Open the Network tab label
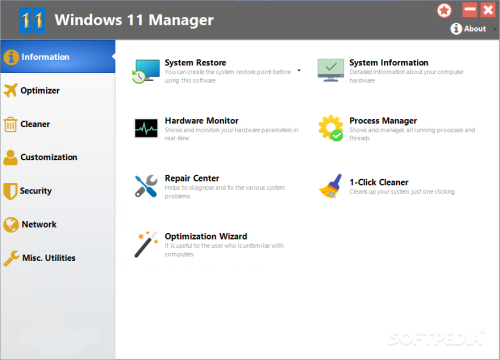This screenshot has height=360, width=500. coord(39,224)
